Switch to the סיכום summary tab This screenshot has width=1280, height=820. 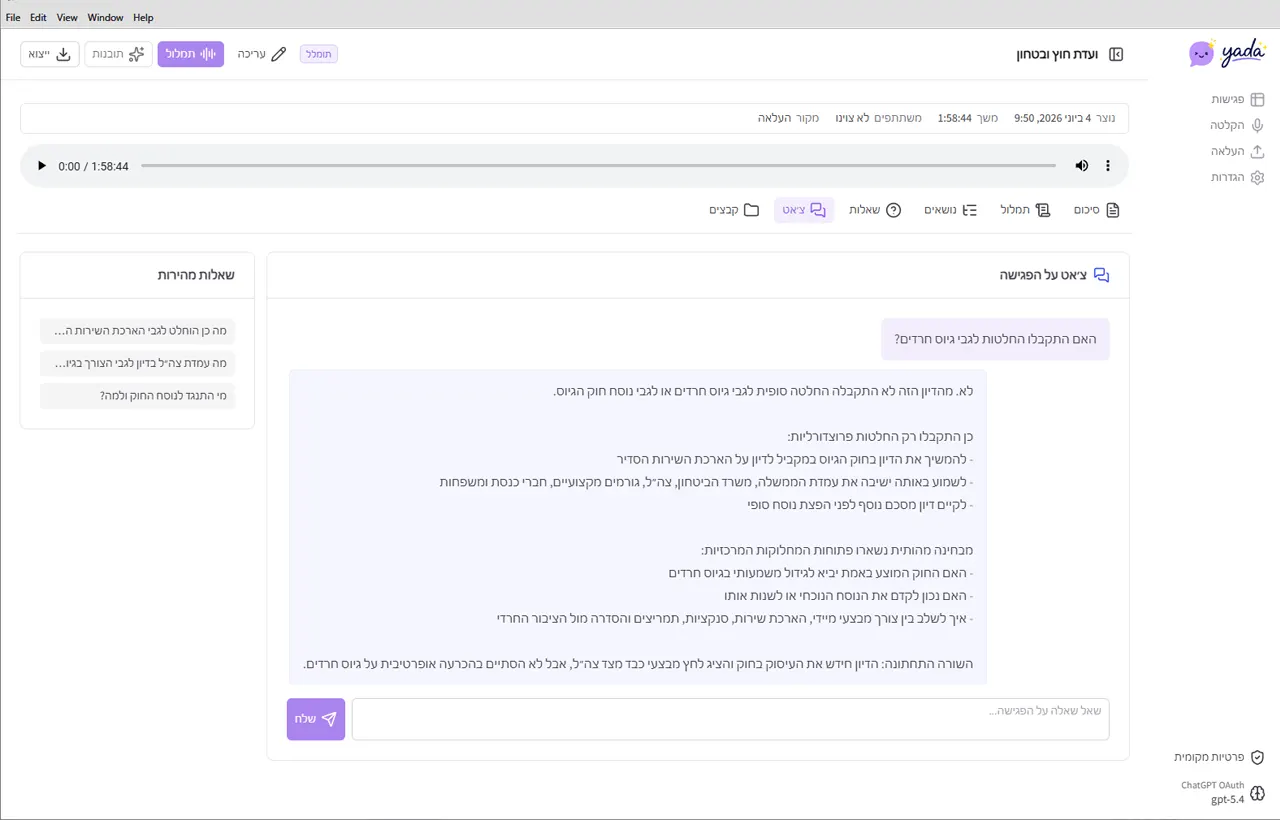coord(1098,210)
